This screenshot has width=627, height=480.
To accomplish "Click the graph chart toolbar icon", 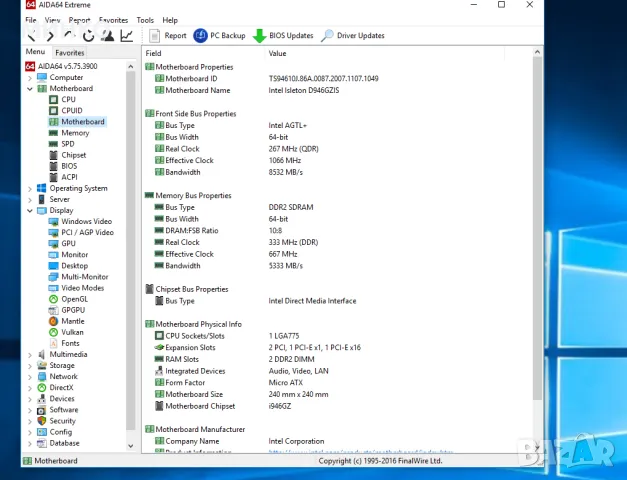I will pos(127,36).
